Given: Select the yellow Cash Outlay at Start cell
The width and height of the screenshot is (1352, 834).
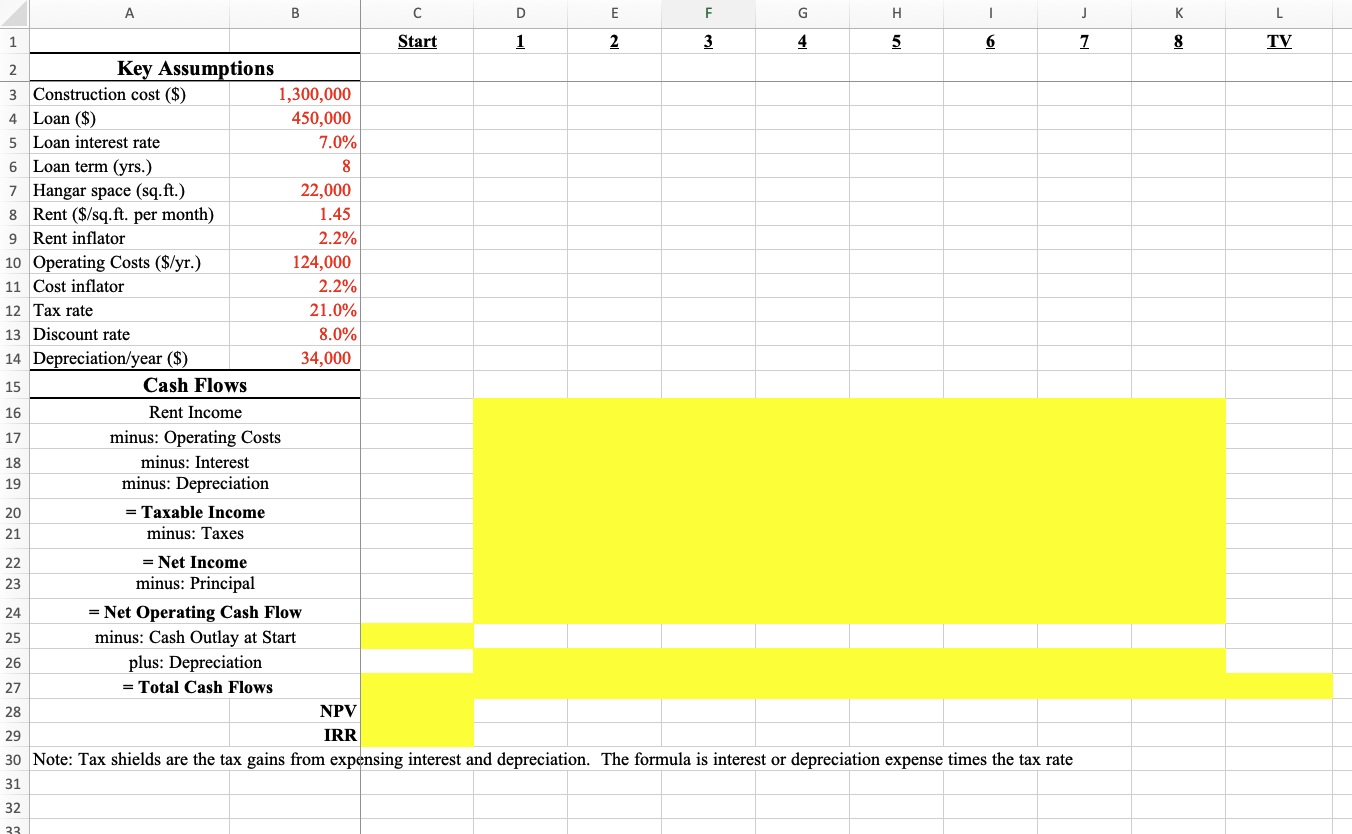Looking at the screenshot, I should (x=417, y=637).
